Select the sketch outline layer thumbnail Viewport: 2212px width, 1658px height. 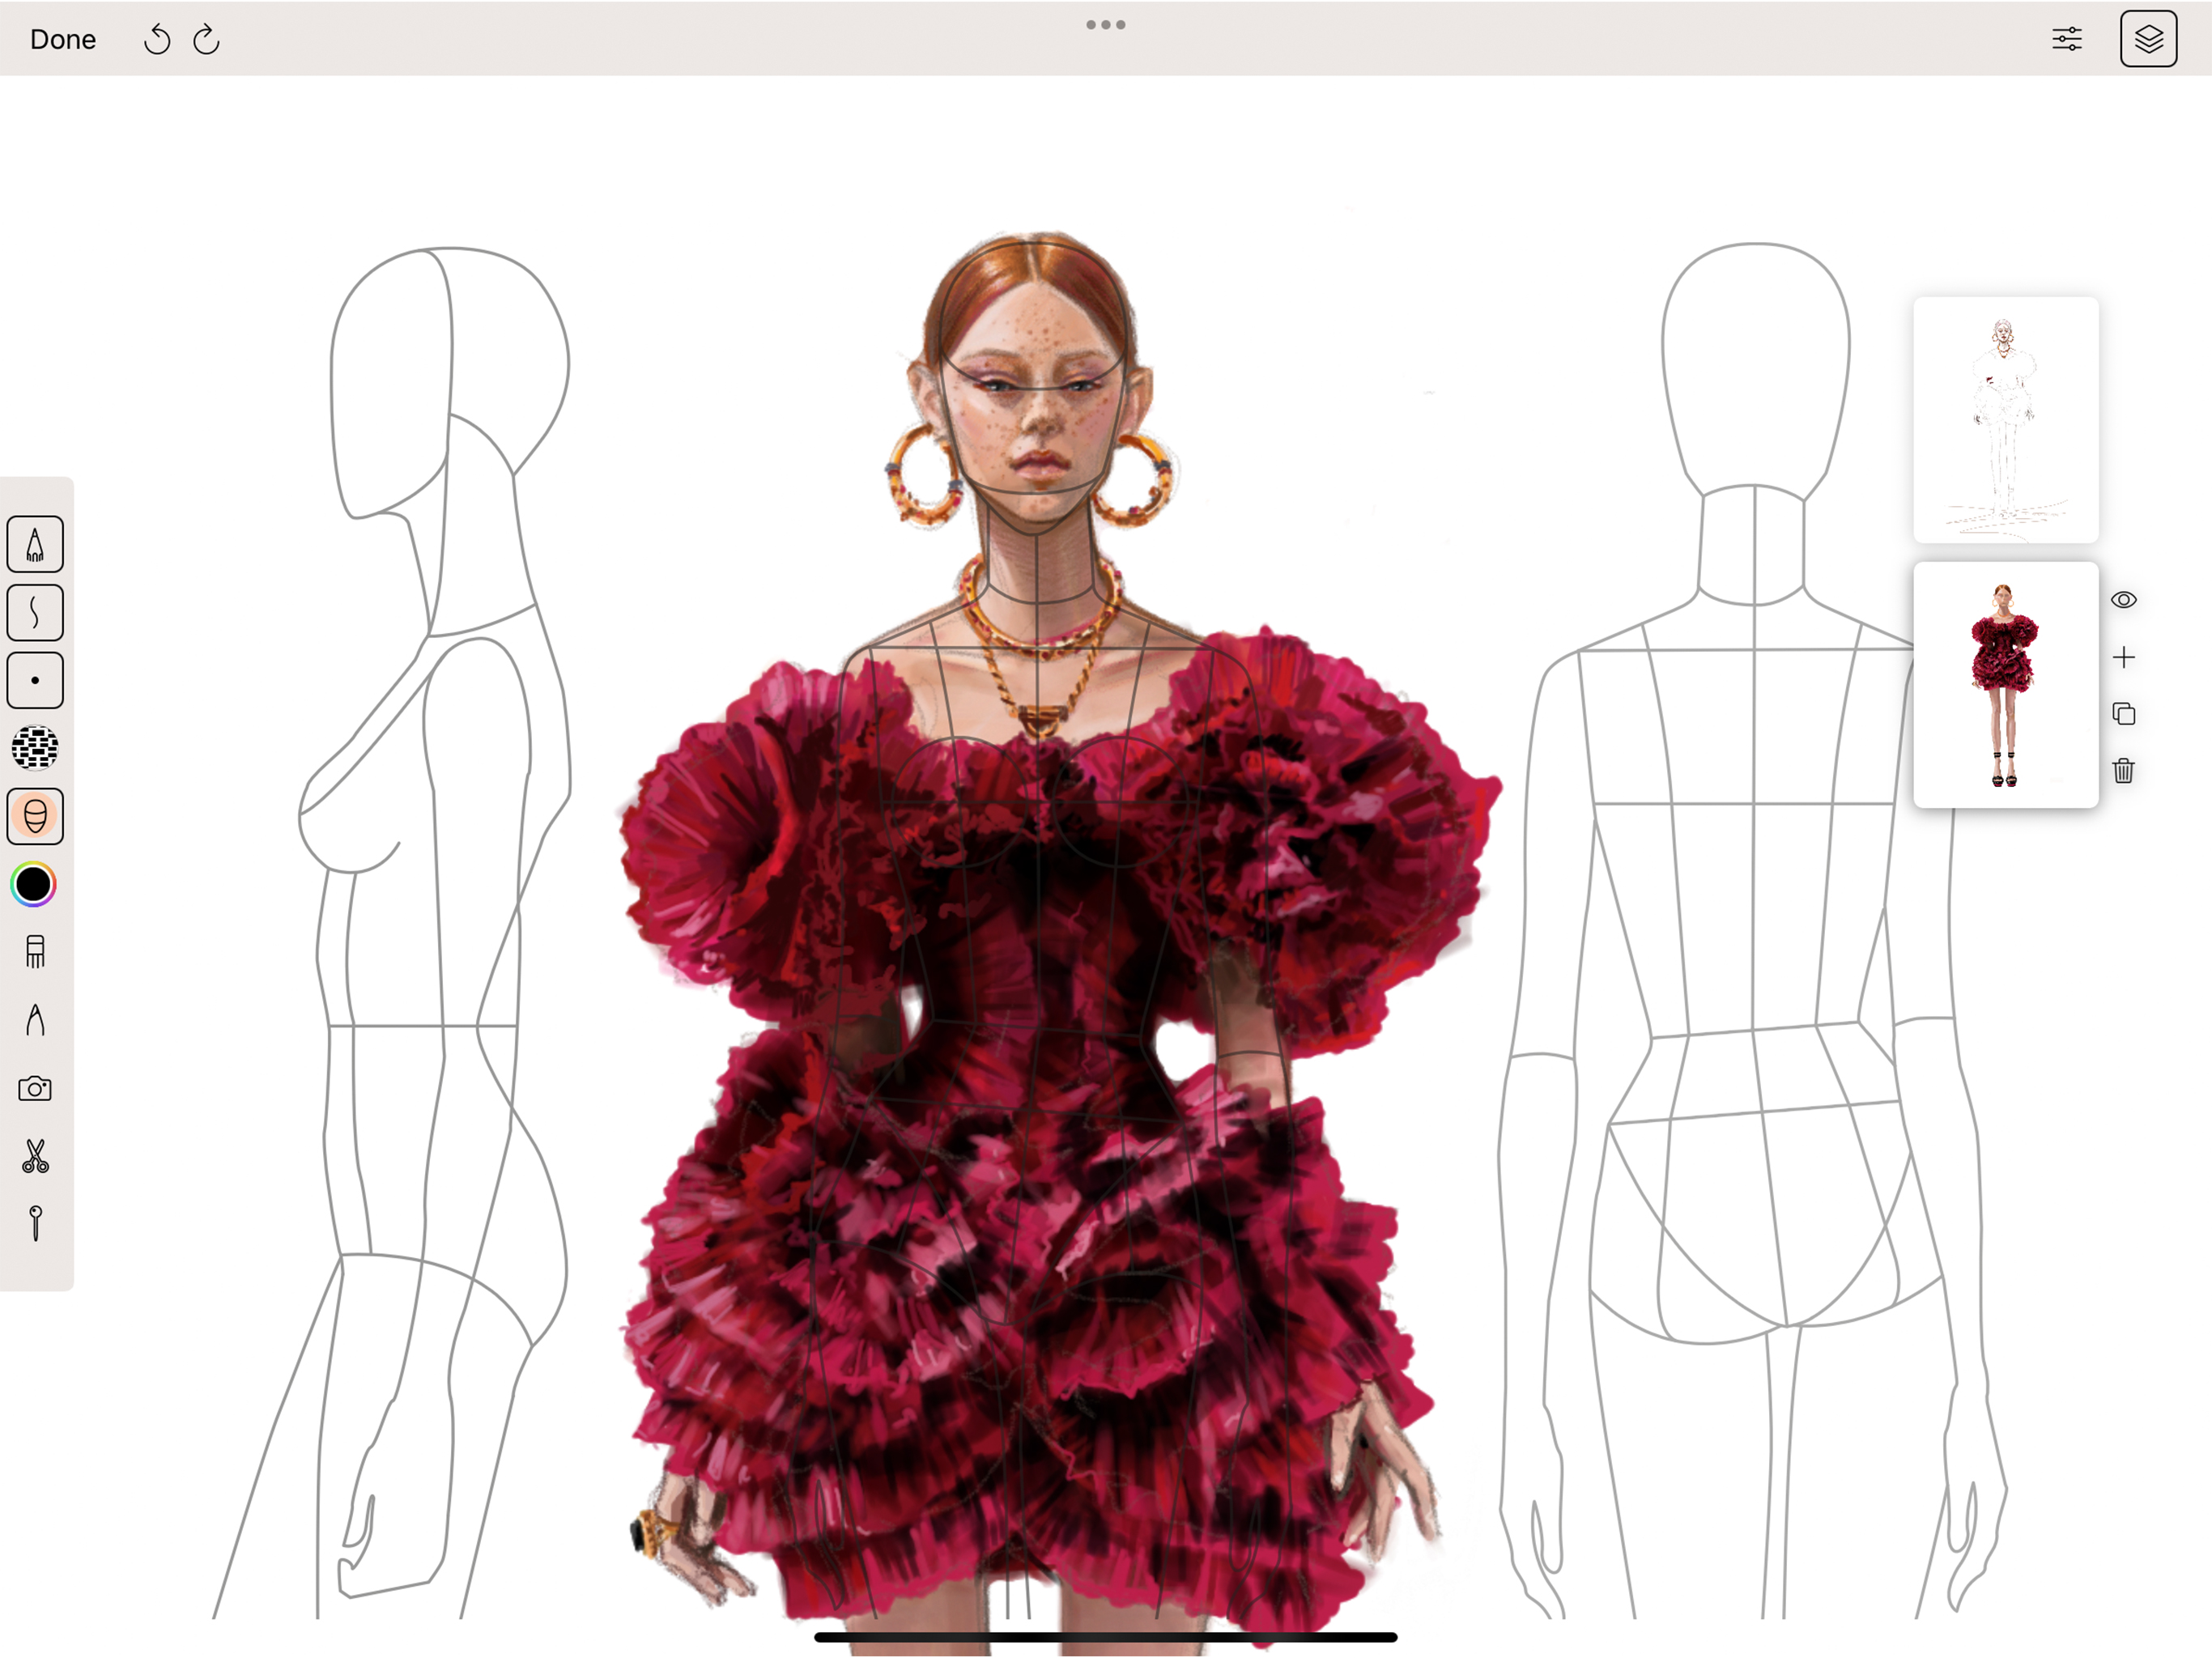point(2005,420)
